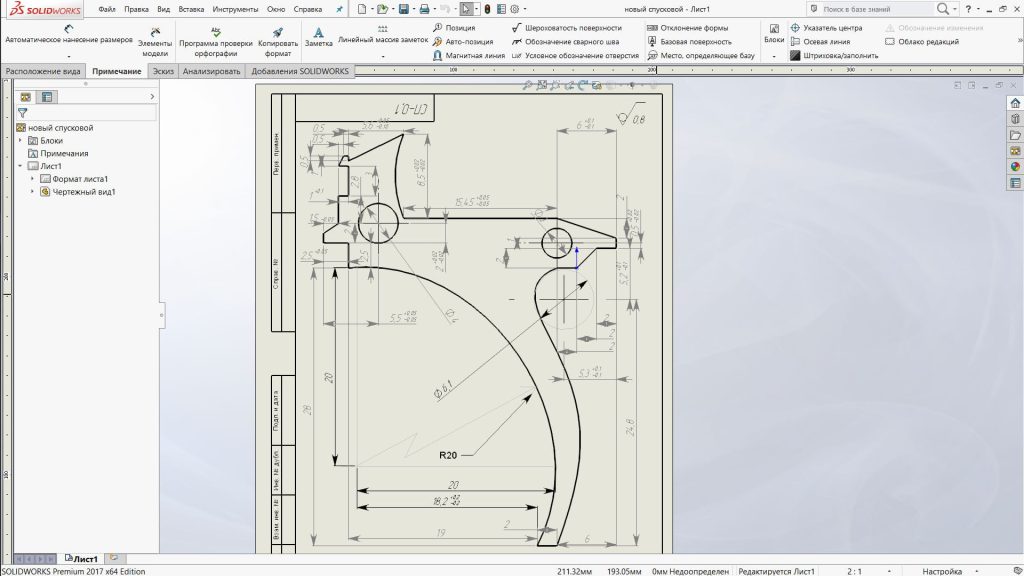
Task: Open the Вставка menu
Action: coord(191,9)
